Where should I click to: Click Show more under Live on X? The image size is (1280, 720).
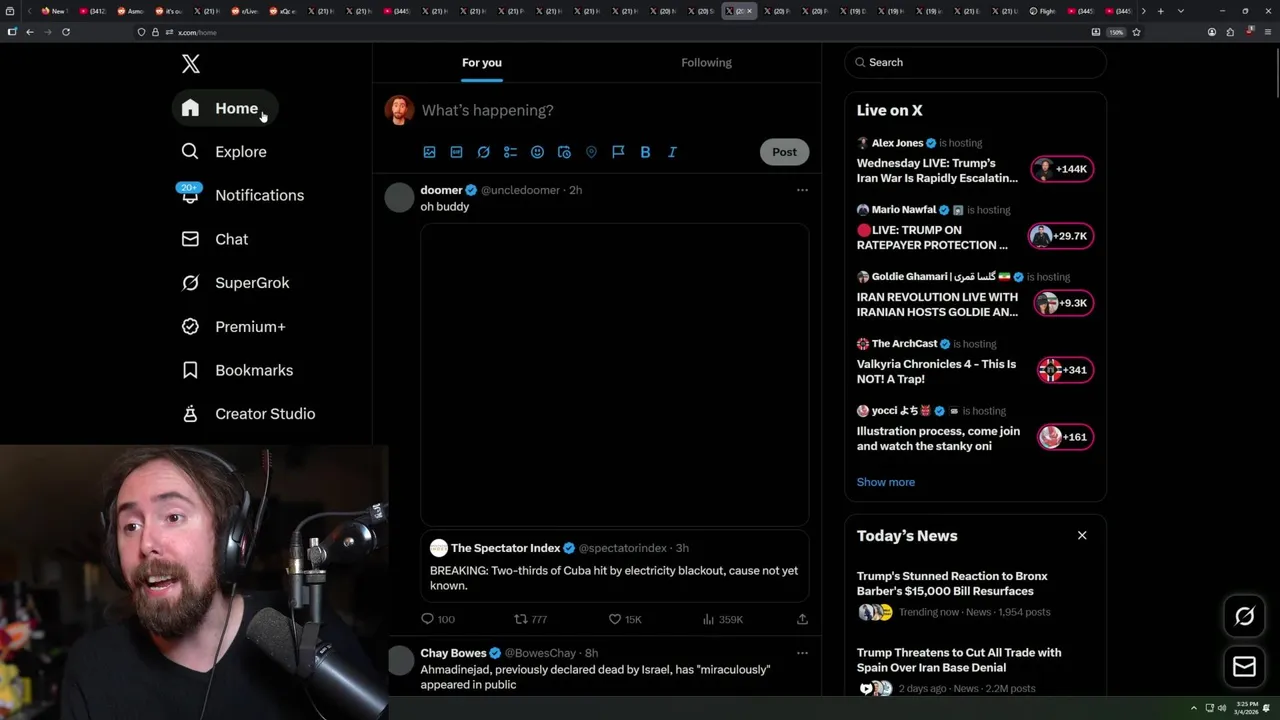pos(885,482)
